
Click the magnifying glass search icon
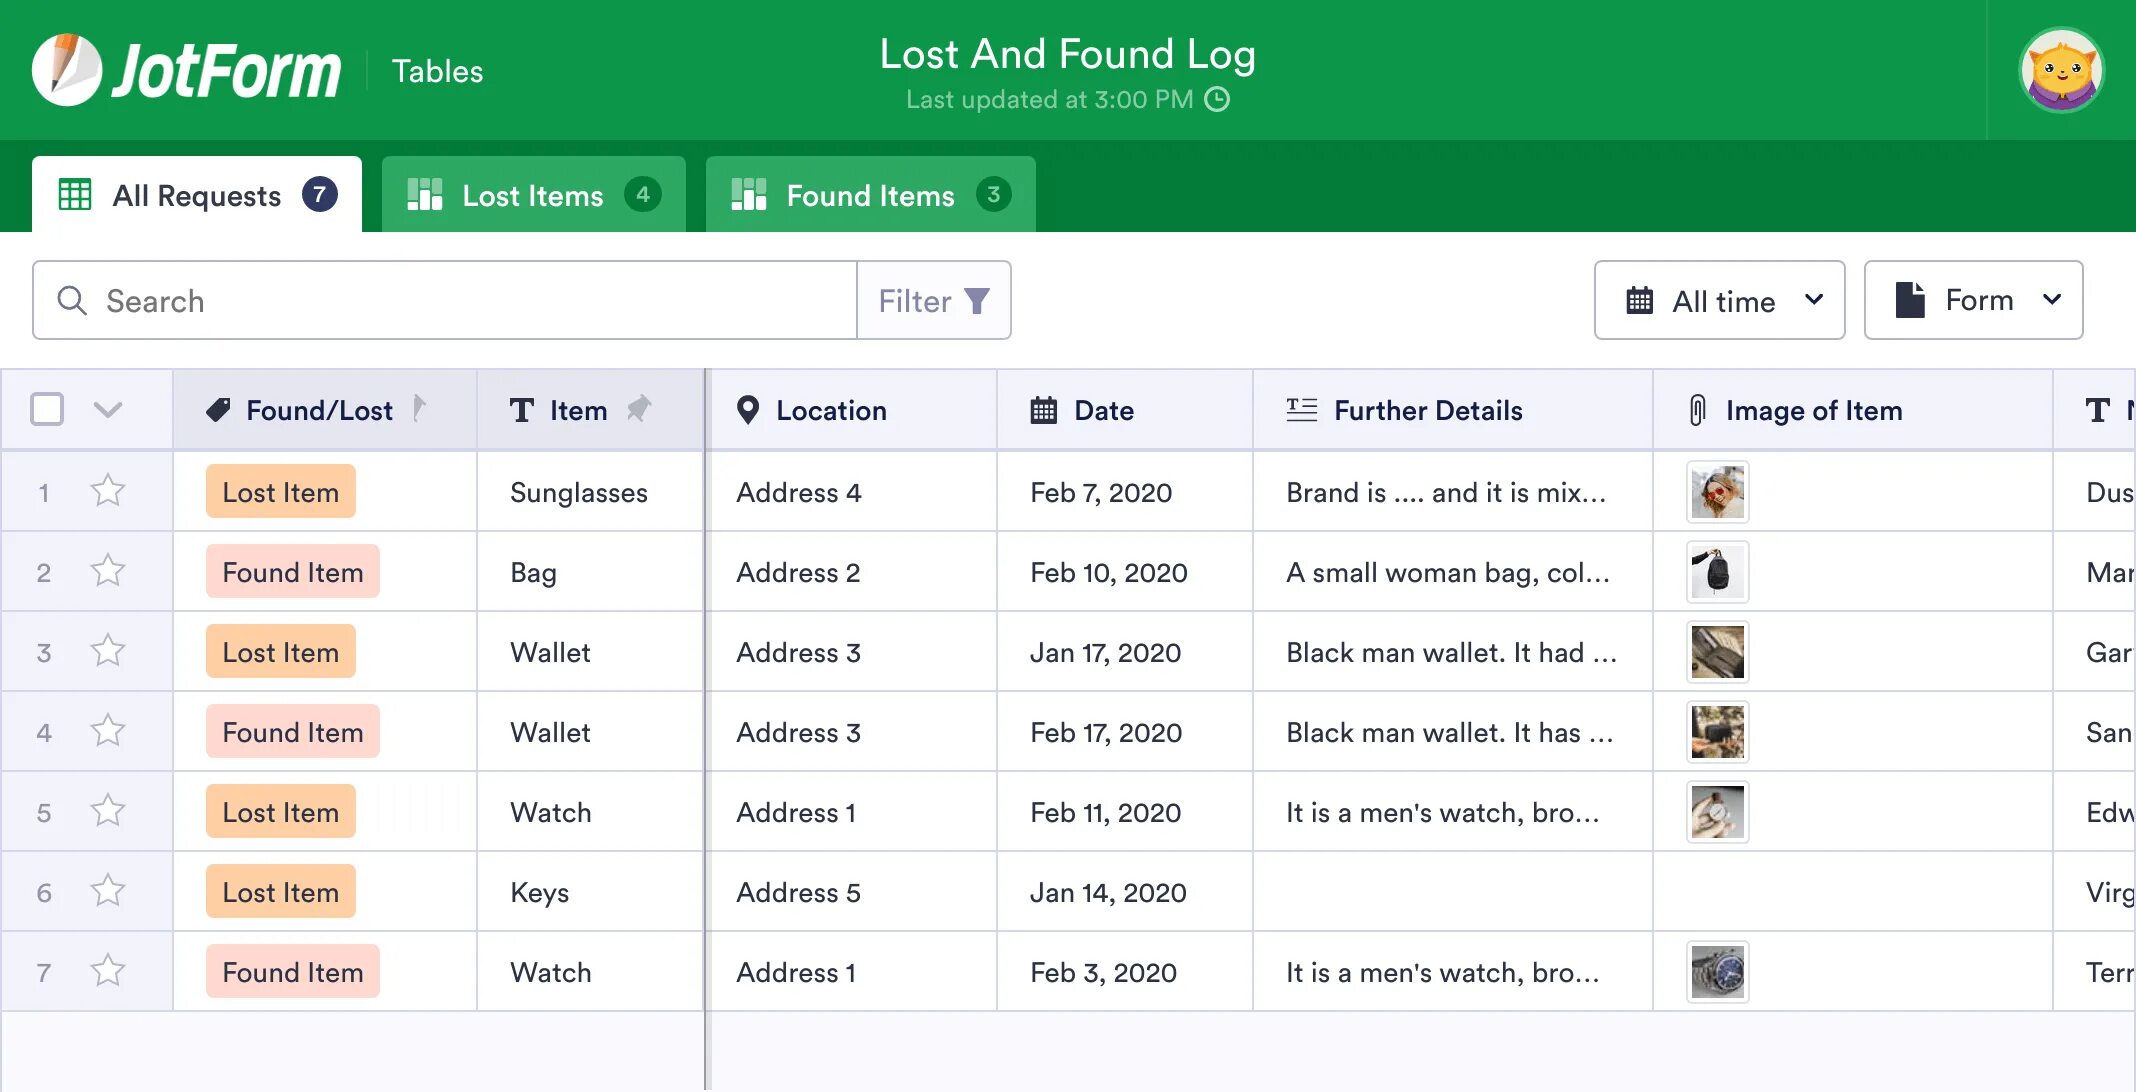(x=72, y=301)
